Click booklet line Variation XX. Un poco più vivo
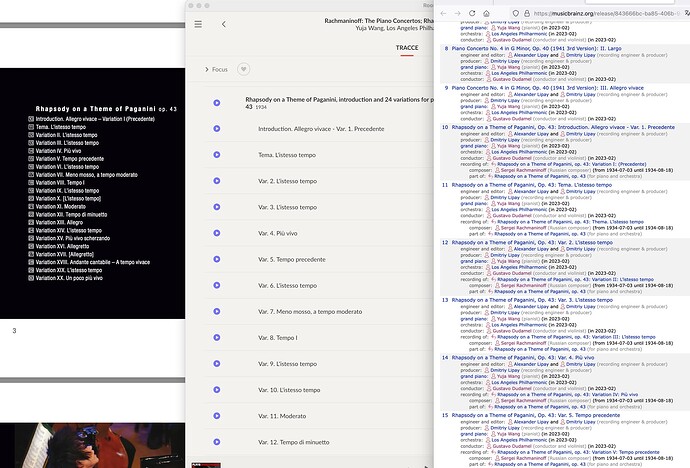Screen dimensions: 690x468 [x=69, y=278]
